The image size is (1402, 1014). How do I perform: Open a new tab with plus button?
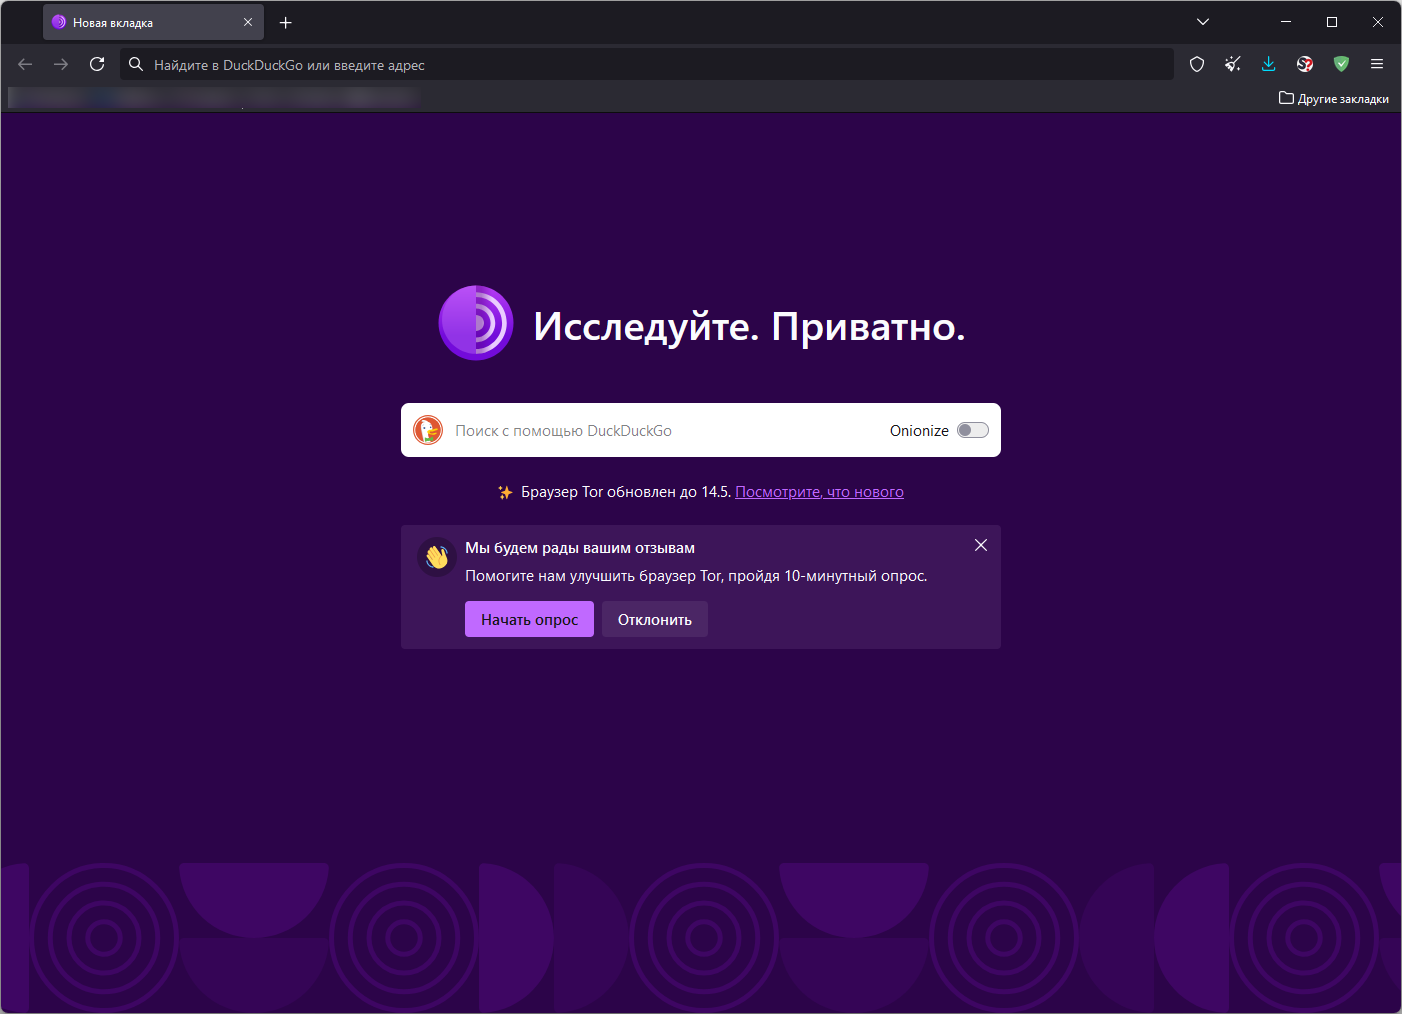point(286,22)
